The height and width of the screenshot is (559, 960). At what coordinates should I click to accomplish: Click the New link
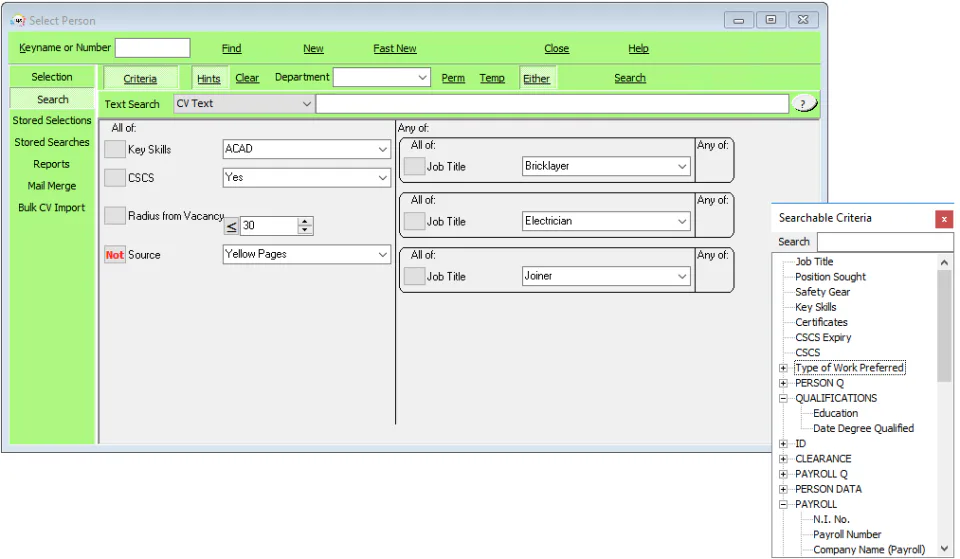(313, 48)
